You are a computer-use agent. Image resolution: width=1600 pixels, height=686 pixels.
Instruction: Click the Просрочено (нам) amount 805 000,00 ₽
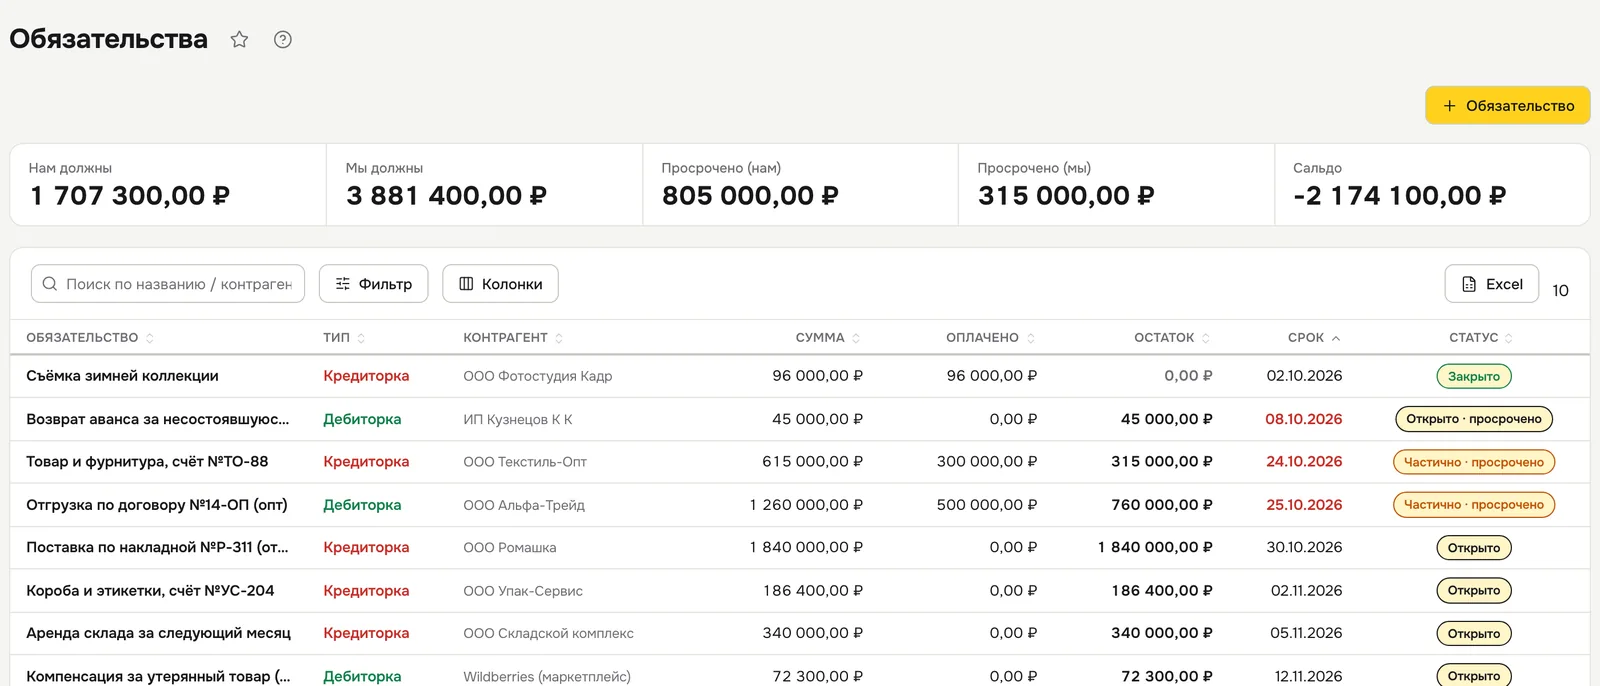coord(750,196)
